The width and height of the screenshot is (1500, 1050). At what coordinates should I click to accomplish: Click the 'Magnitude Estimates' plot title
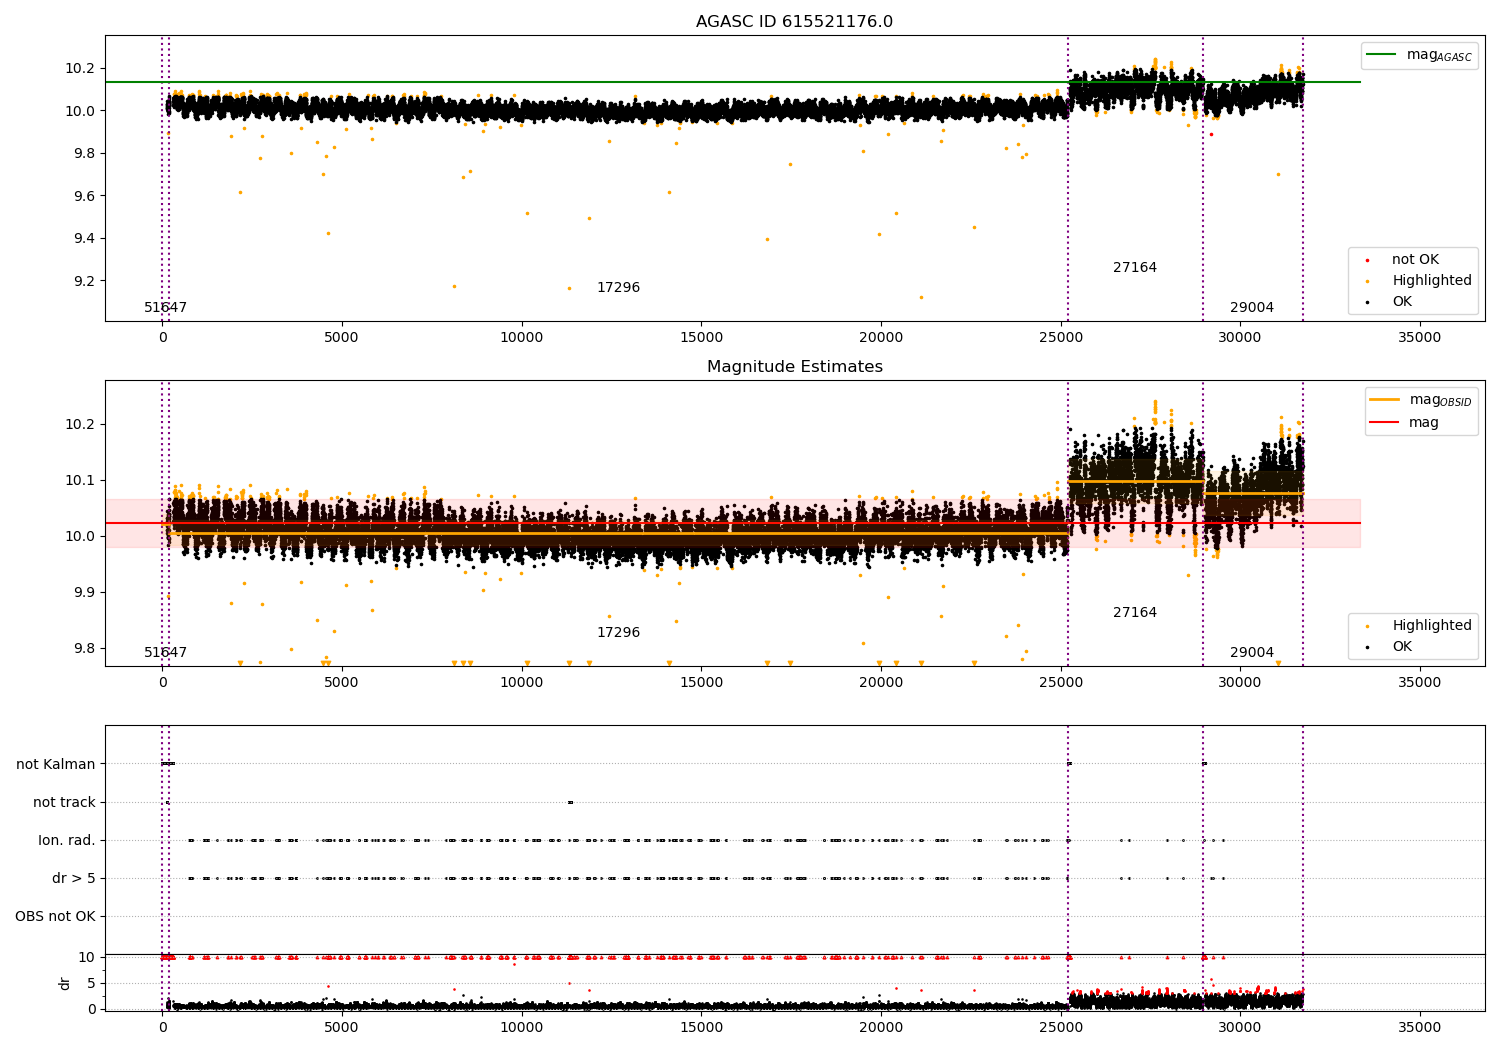(x=794, y=367)
